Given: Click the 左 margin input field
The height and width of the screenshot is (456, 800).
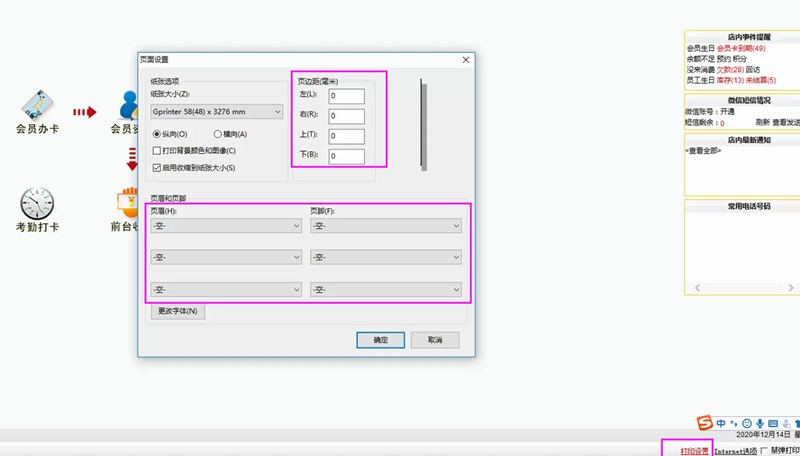Looking at the screenshot, I should coord(346,96).
